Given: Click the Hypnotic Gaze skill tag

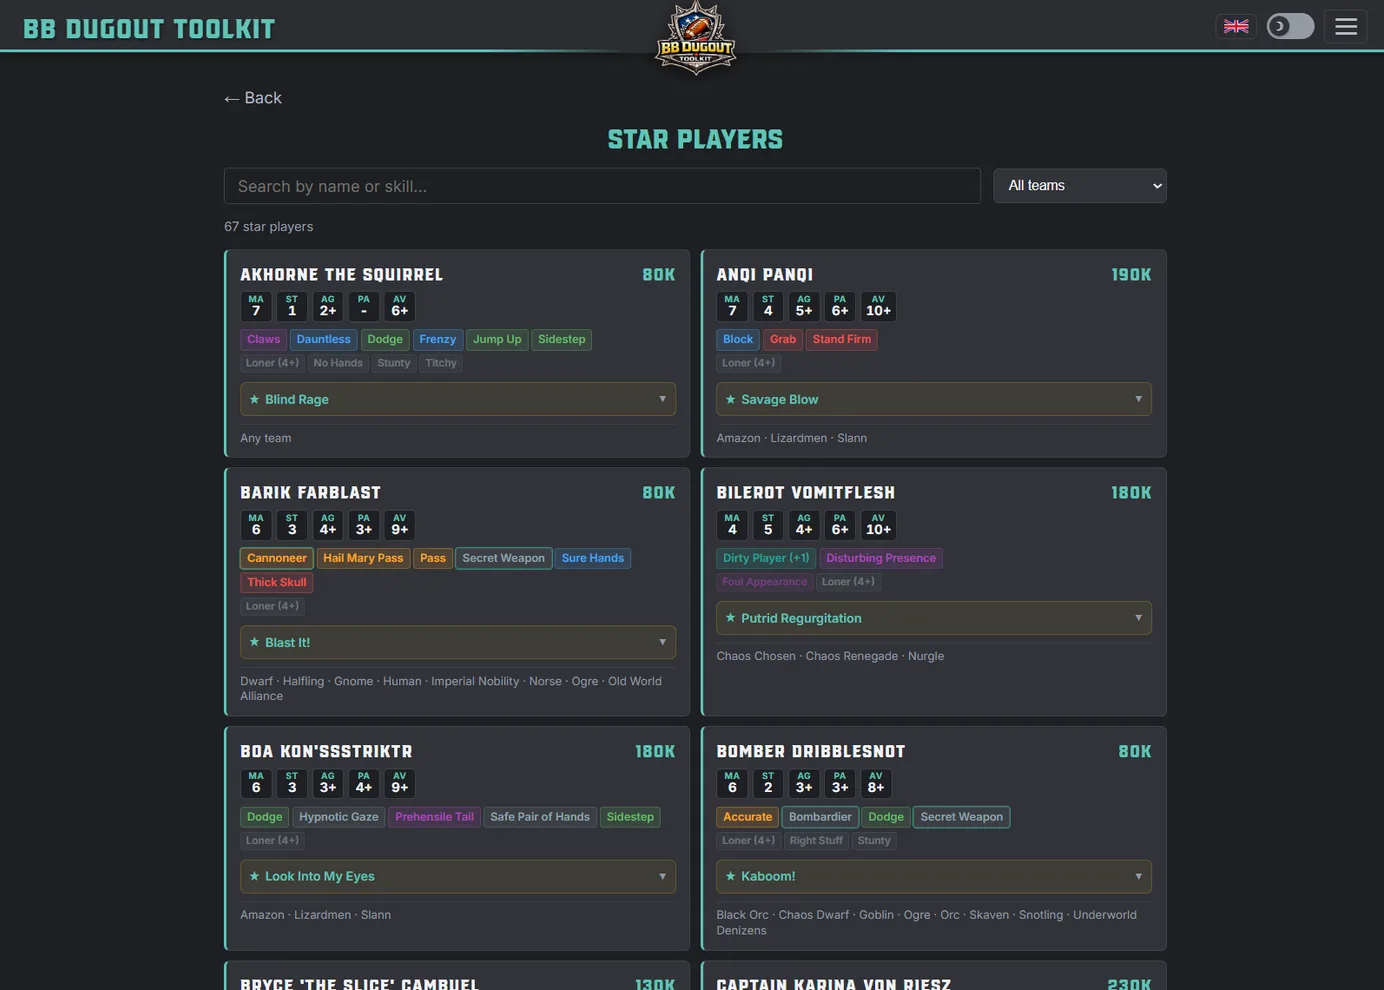Looking at the screenshot, I should click(339, 817).
